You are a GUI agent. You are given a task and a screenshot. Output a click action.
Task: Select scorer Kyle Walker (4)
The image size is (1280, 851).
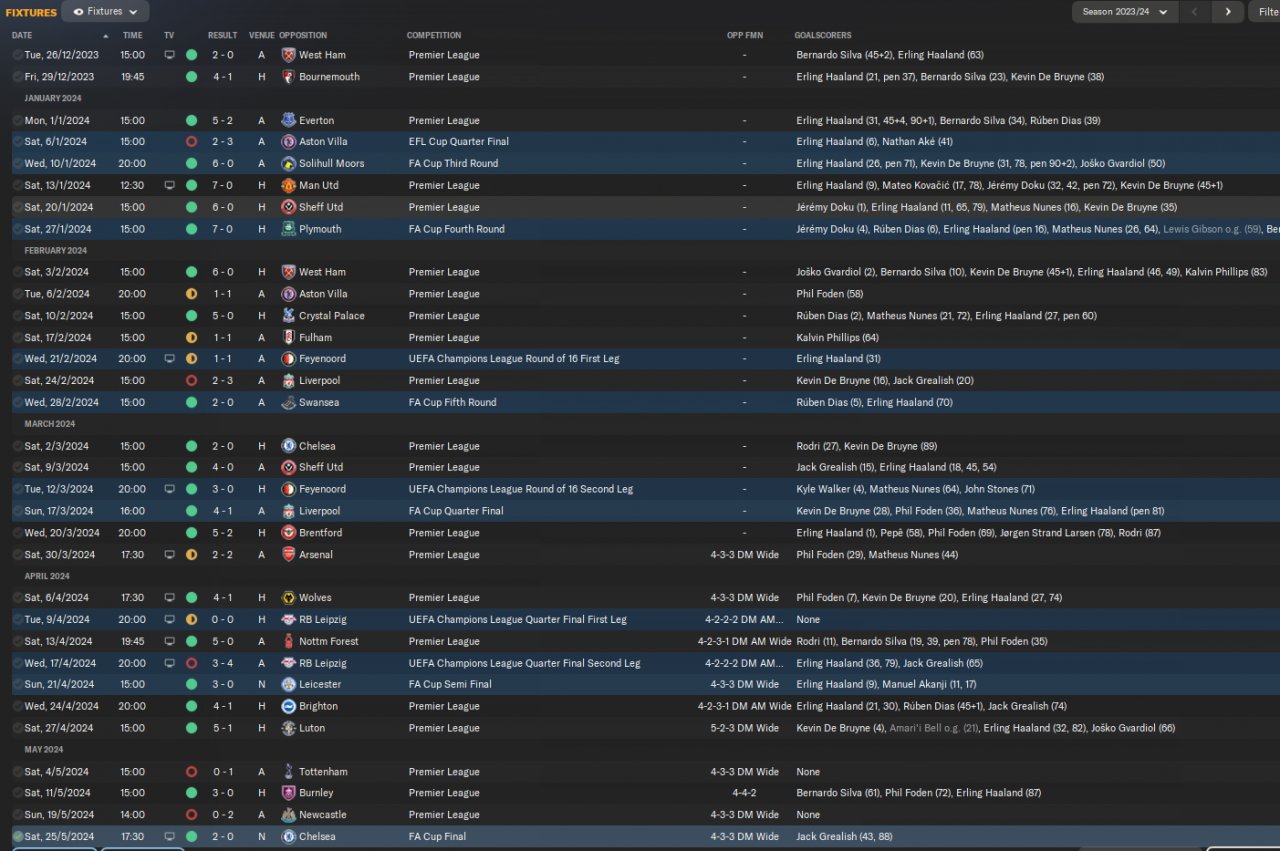[x=830, y=490]
